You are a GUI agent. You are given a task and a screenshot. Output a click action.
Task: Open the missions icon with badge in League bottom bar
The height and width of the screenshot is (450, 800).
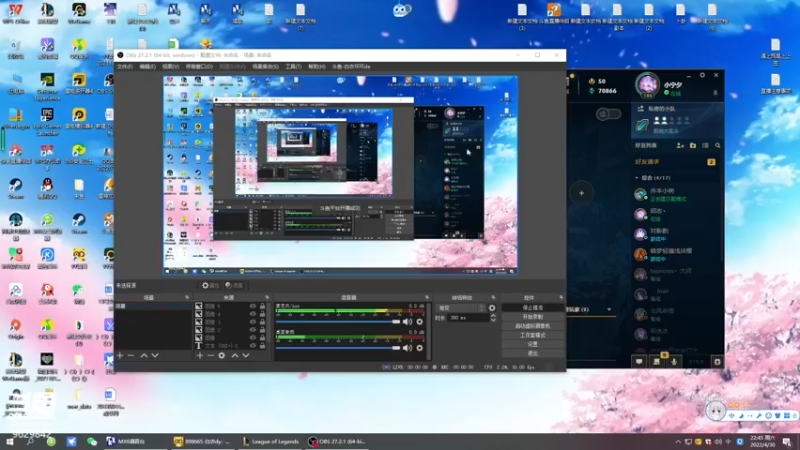[657, 361]
